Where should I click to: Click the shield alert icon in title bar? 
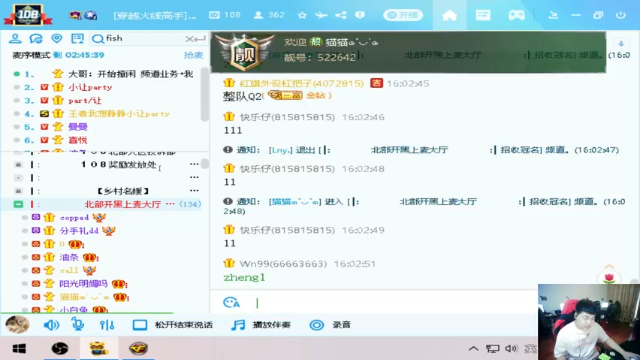click(360, 15)
